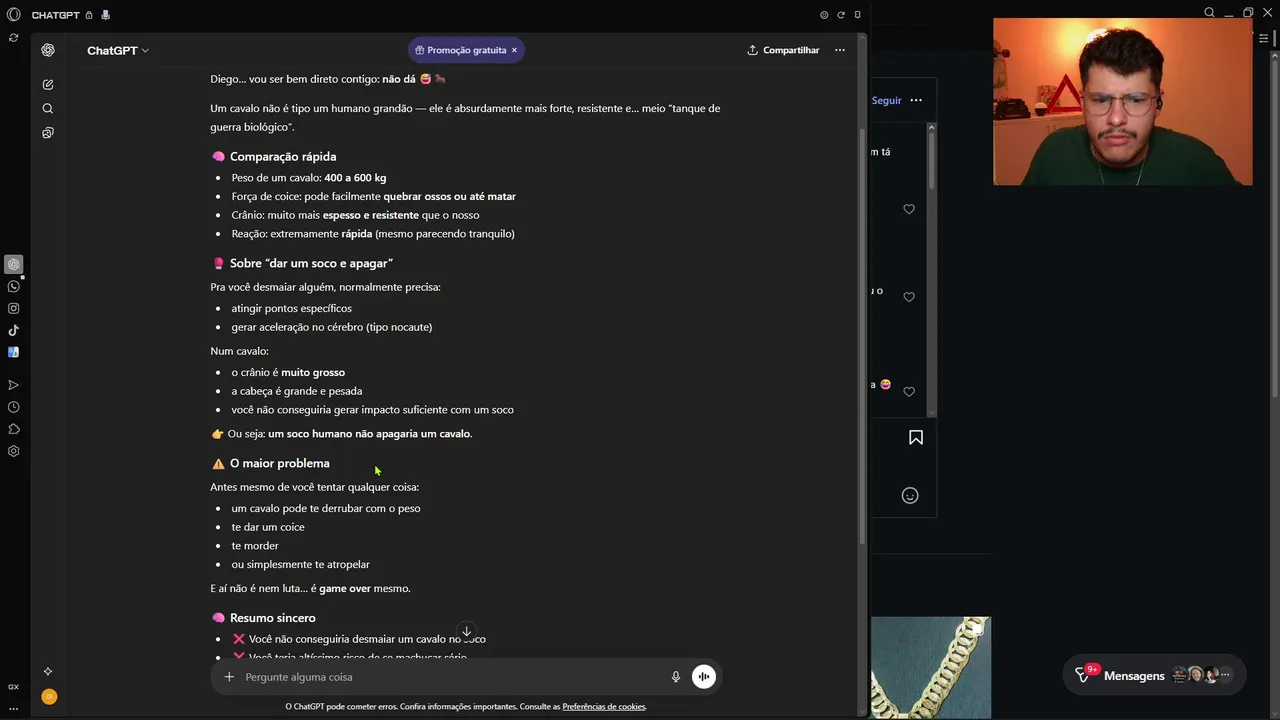Screen dimensions: 1280x720
Task: Open the ChatGPT model selector dropdown
Action: (x=118, y=50)
